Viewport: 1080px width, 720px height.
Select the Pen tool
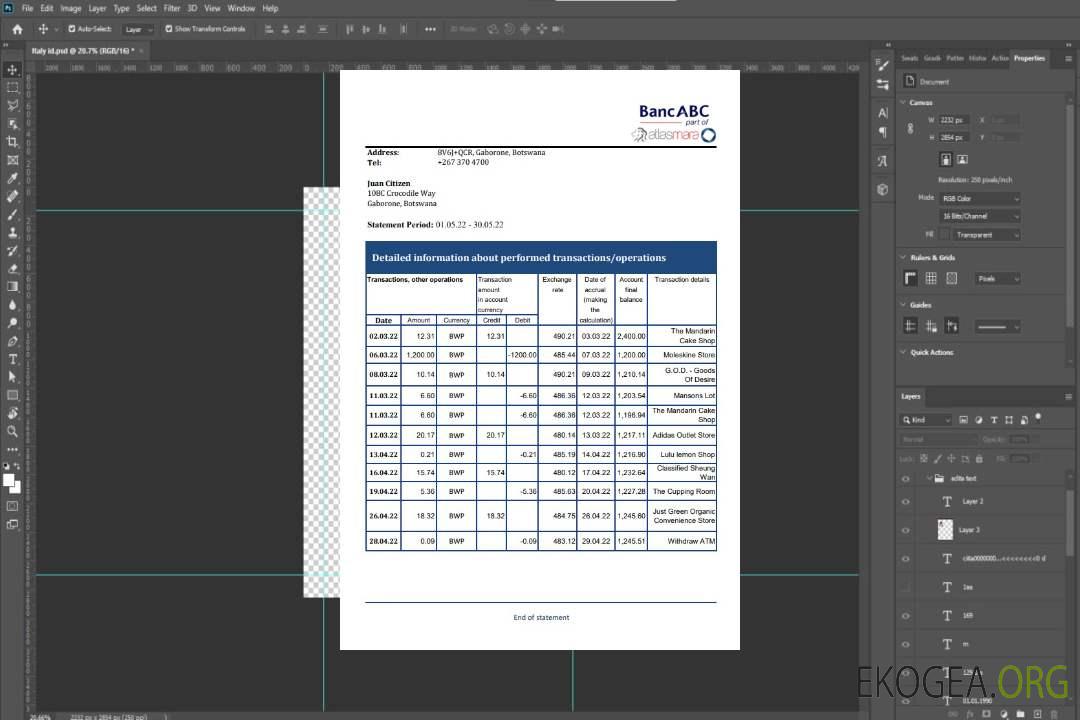point(12,341)
